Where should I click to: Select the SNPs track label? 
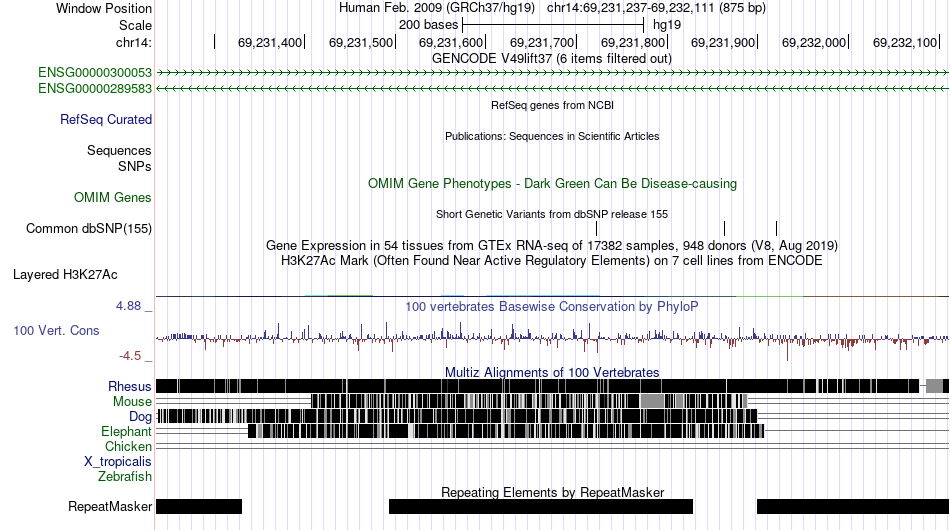[135, 166]
